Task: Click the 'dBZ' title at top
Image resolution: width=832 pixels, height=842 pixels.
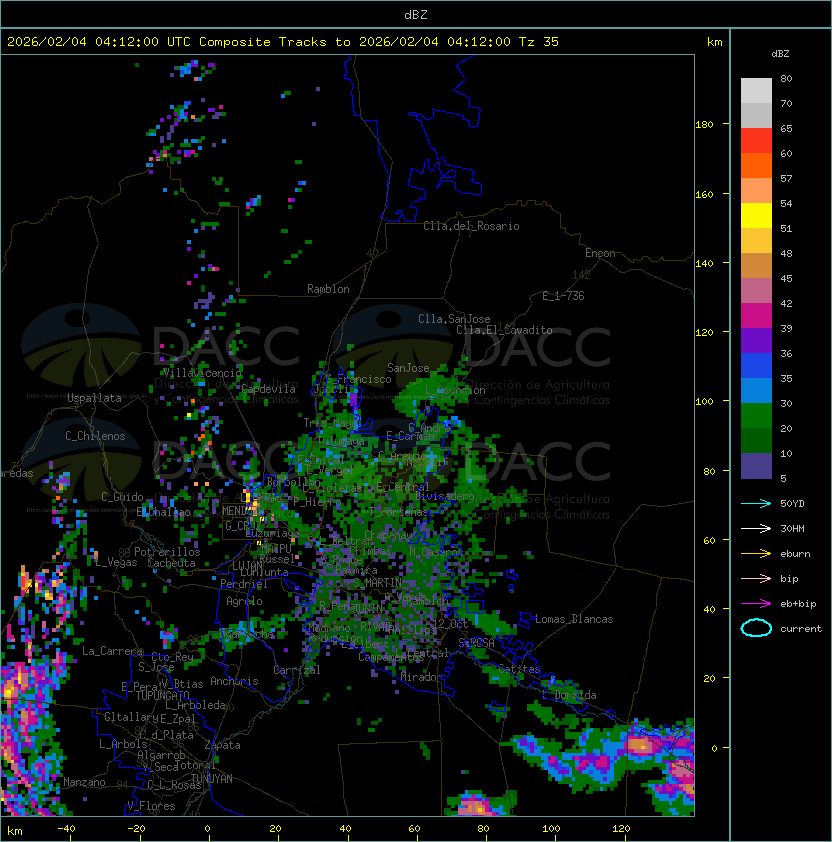Action: [416, 14]
